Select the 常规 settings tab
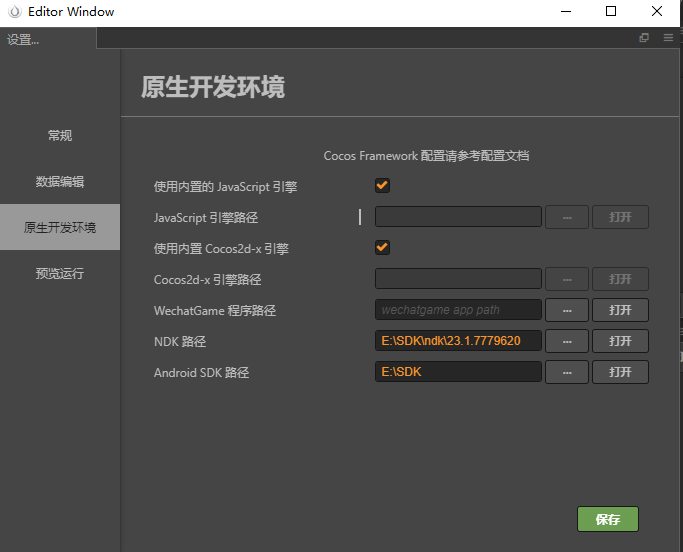 coord(60,135)
